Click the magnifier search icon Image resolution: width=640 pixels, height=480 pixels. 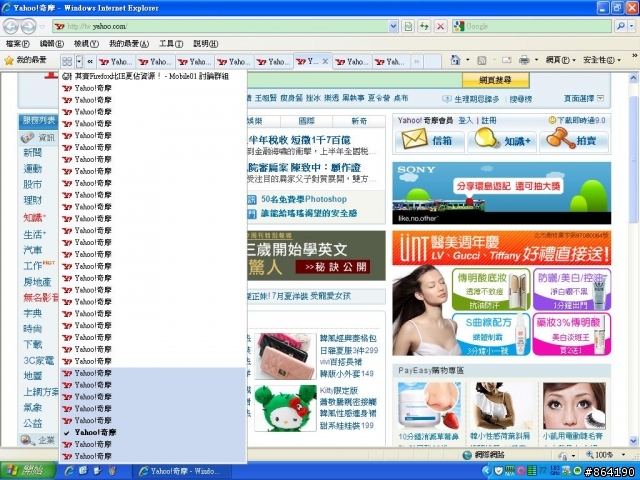pyautogui.click(x=620, y=27)
